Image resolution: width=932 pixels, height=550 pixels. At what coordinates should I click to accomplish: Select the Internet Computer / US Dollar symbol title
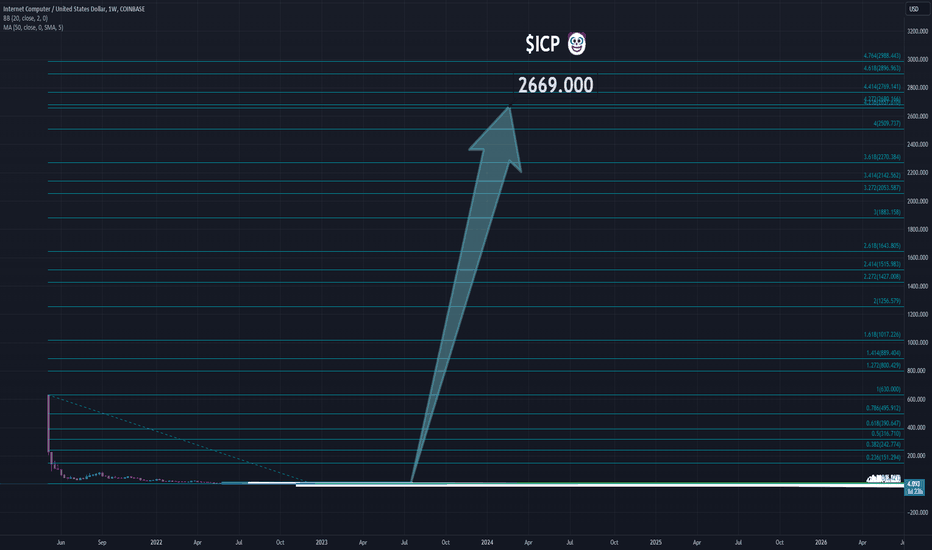pyautogui.click(x=74, y=9)
